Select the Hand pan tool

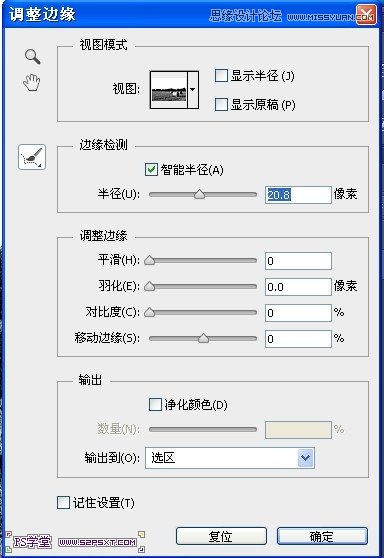pos(32,82)
